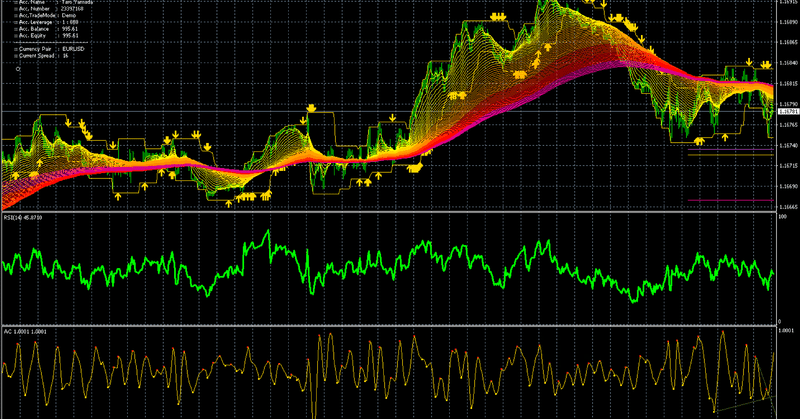The width and height of the screenshot is (800, 419).
Task: Click the Current Spread 16 label
Action: [x=42, y=56]
